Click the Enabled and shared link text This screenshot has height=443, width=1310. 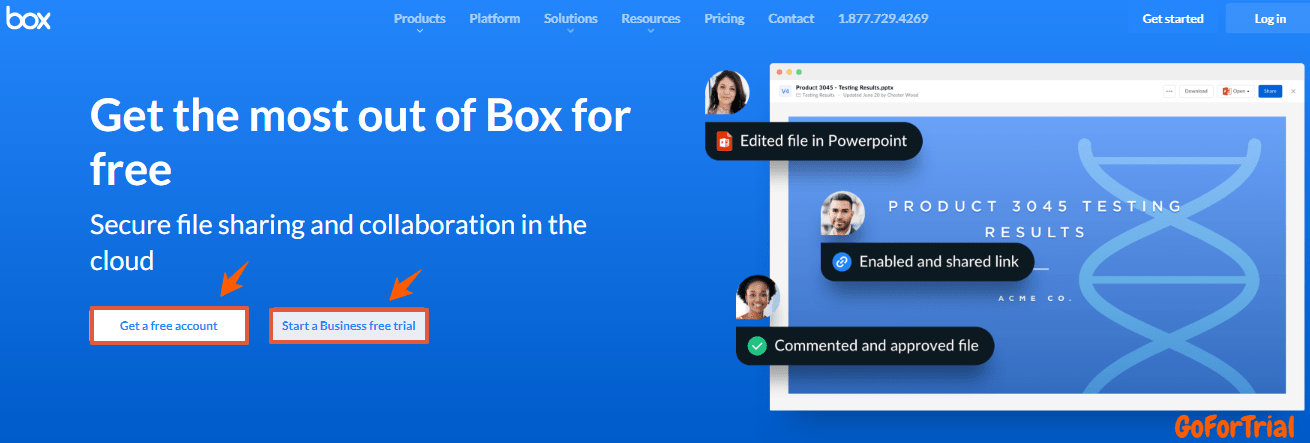tap(939, 262)
